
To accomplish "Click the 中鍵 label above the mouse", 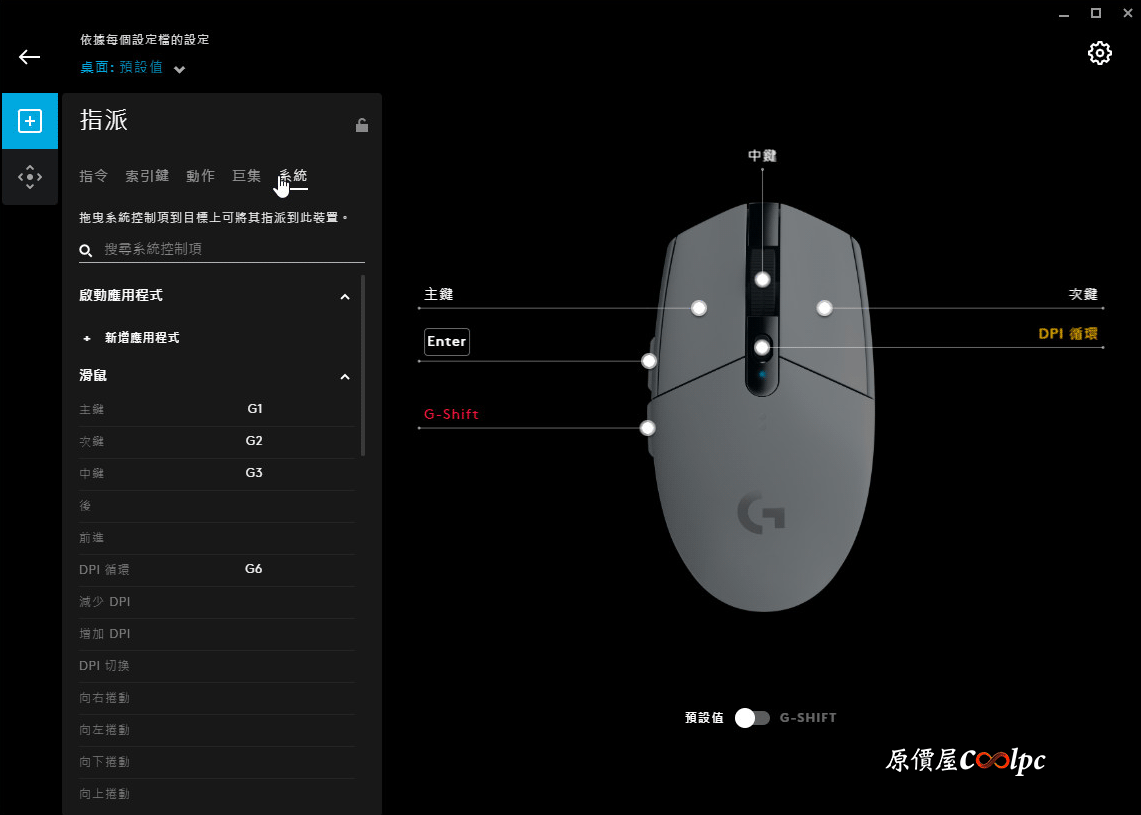I will click(762, 156).
